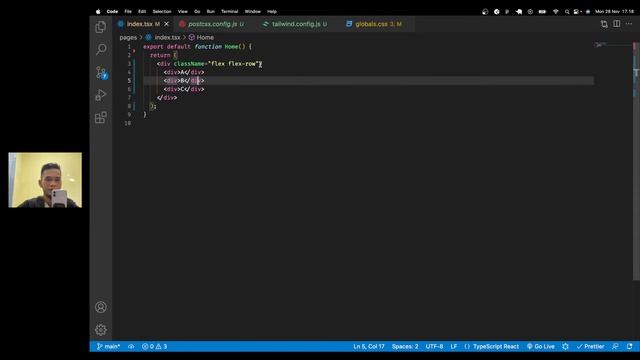640x360 pixels.
Task: Open the Manage gear icon
Action: coord(101,329)
